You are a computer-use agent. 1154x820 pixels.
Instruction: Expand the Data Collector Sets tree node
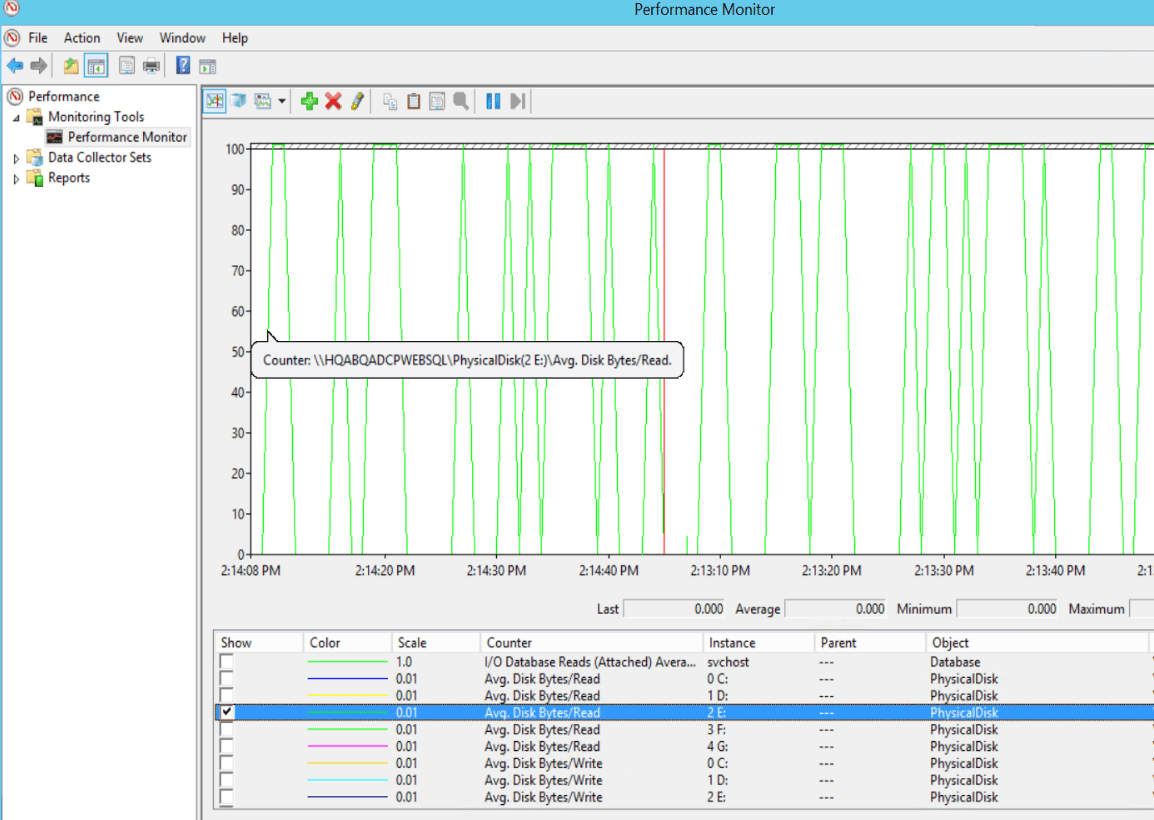(16, 158)
